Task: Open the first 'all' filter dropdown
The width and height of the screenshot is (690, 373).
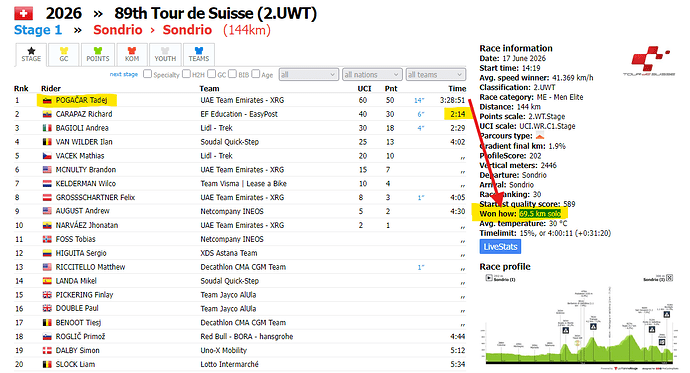Action: coord(308,74)
